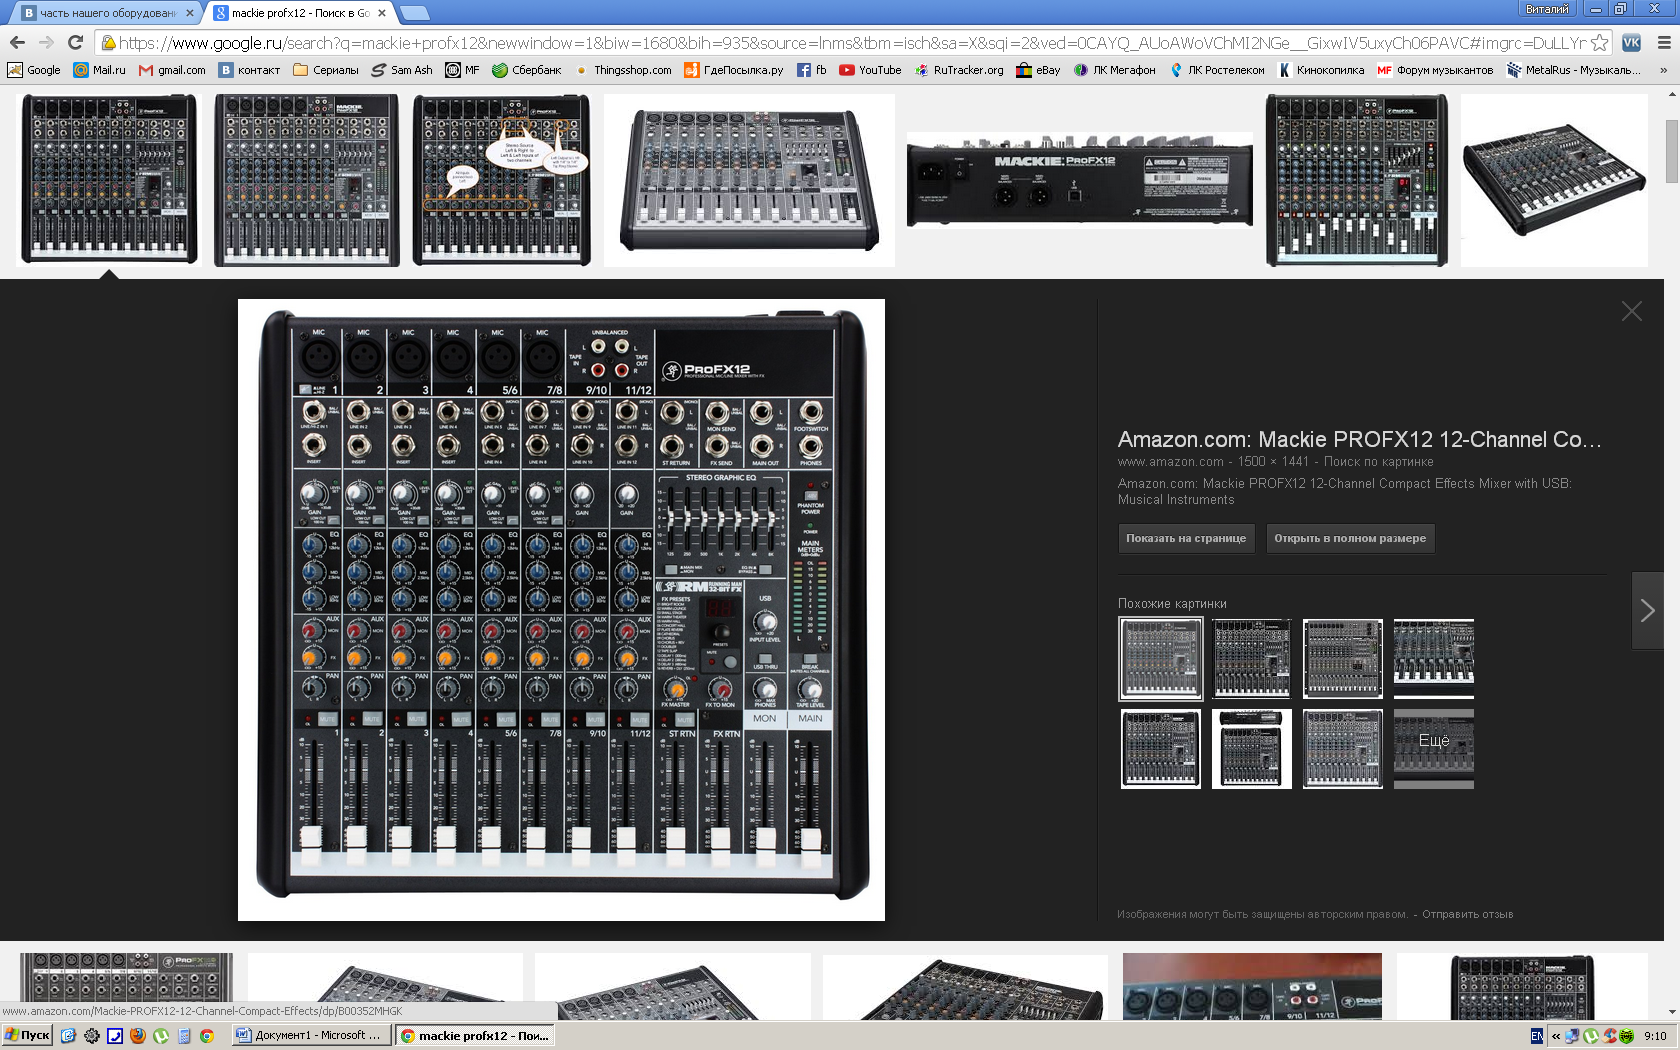1680x1050 pixels.
Task: Launch uTorrent from the quick launch bar
Action: pos(161,1036)
